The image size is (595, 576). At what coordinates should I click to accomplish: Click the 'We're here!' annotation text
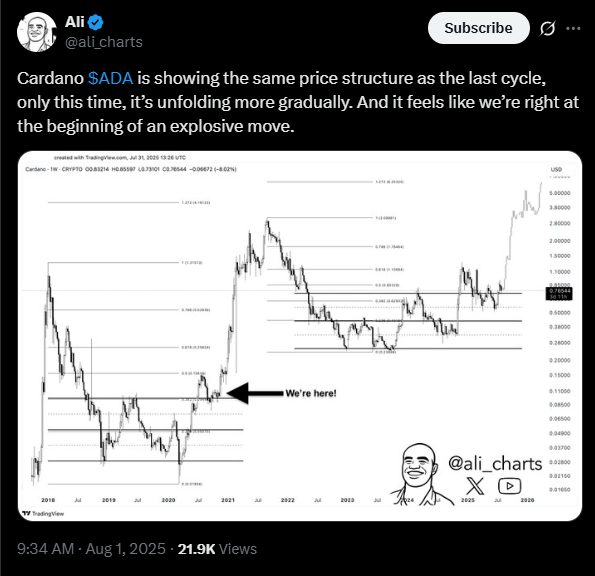click(x=311, y=393)
